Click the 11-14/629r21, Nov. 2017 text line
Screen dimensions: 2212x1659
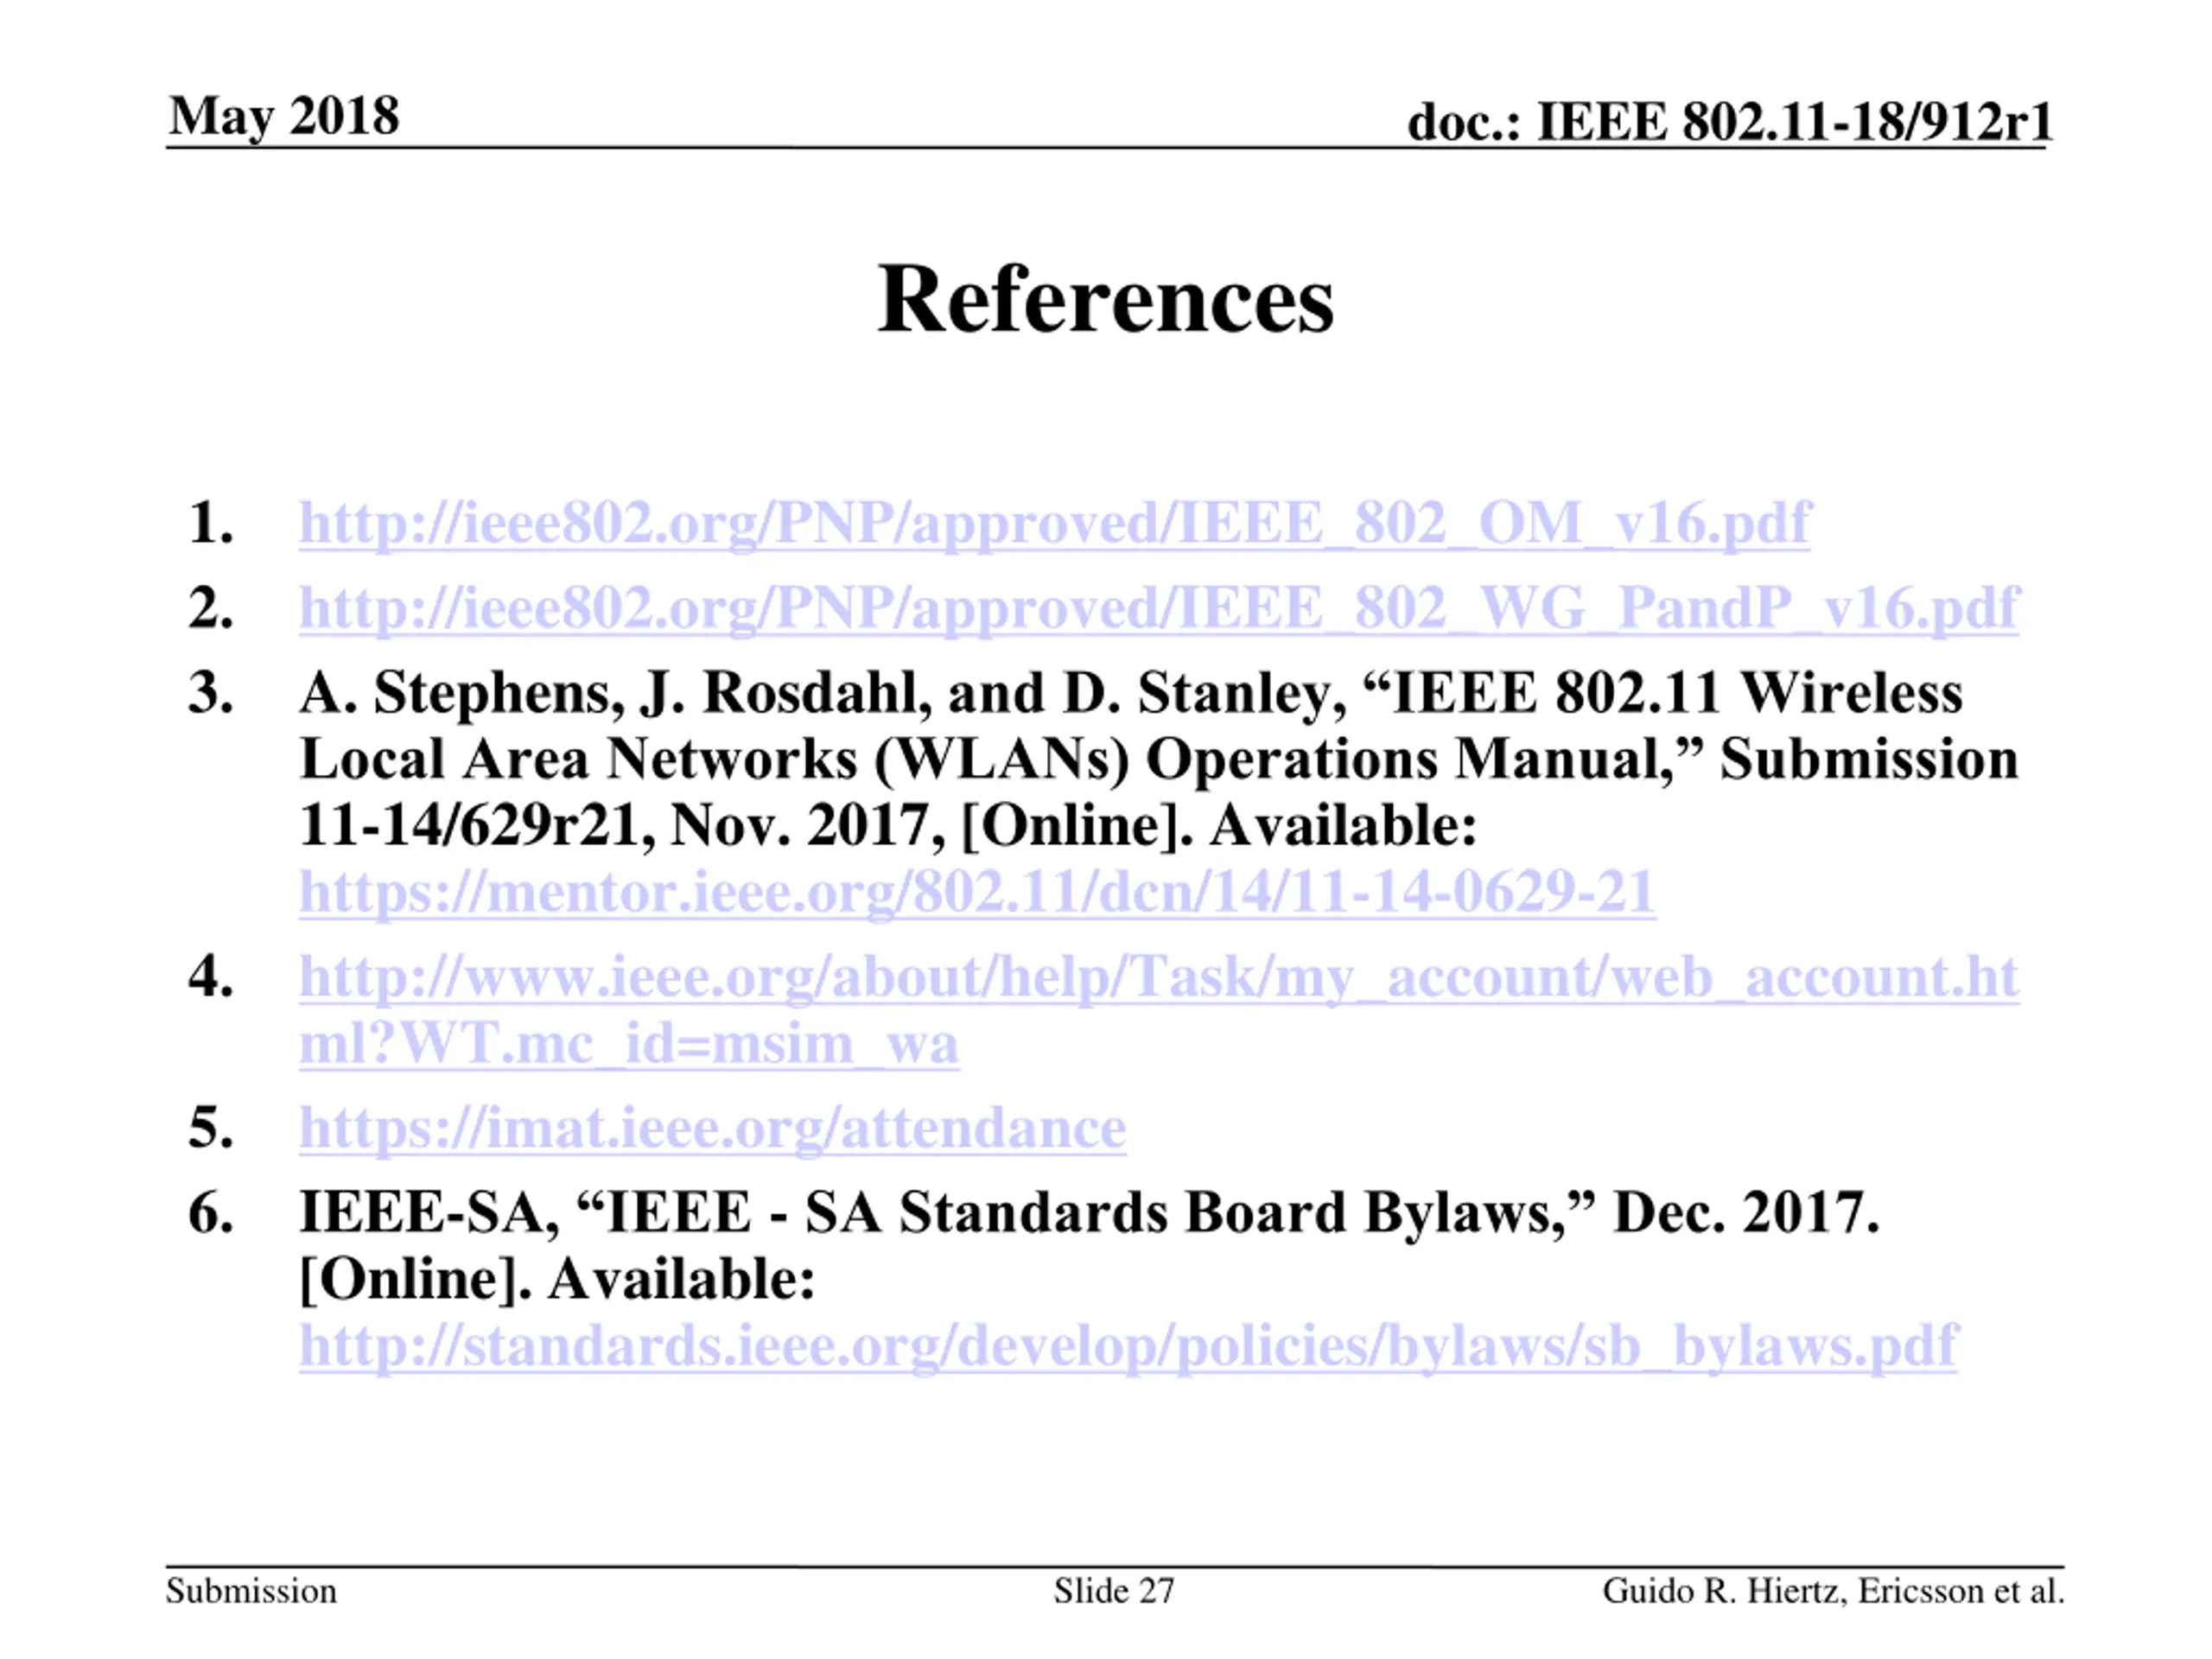888,826
